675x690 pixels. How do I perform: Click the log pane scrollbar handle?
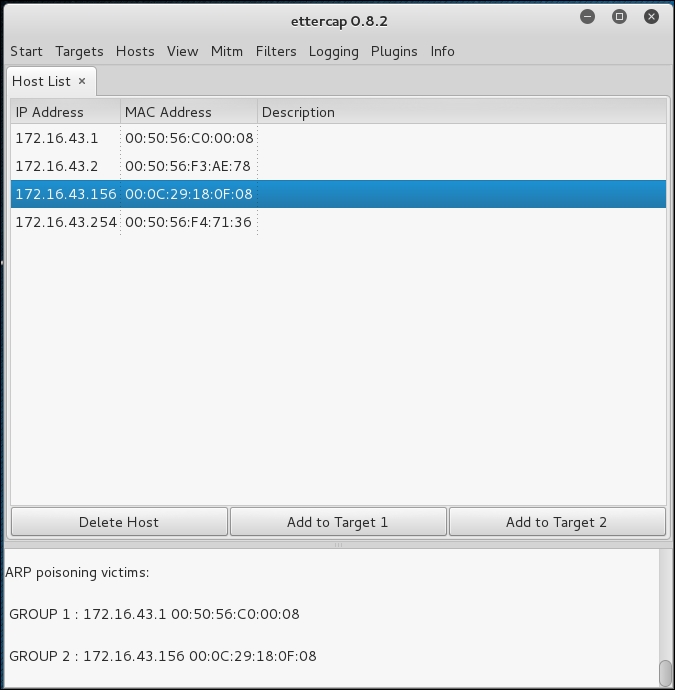(x=666, y=673)
